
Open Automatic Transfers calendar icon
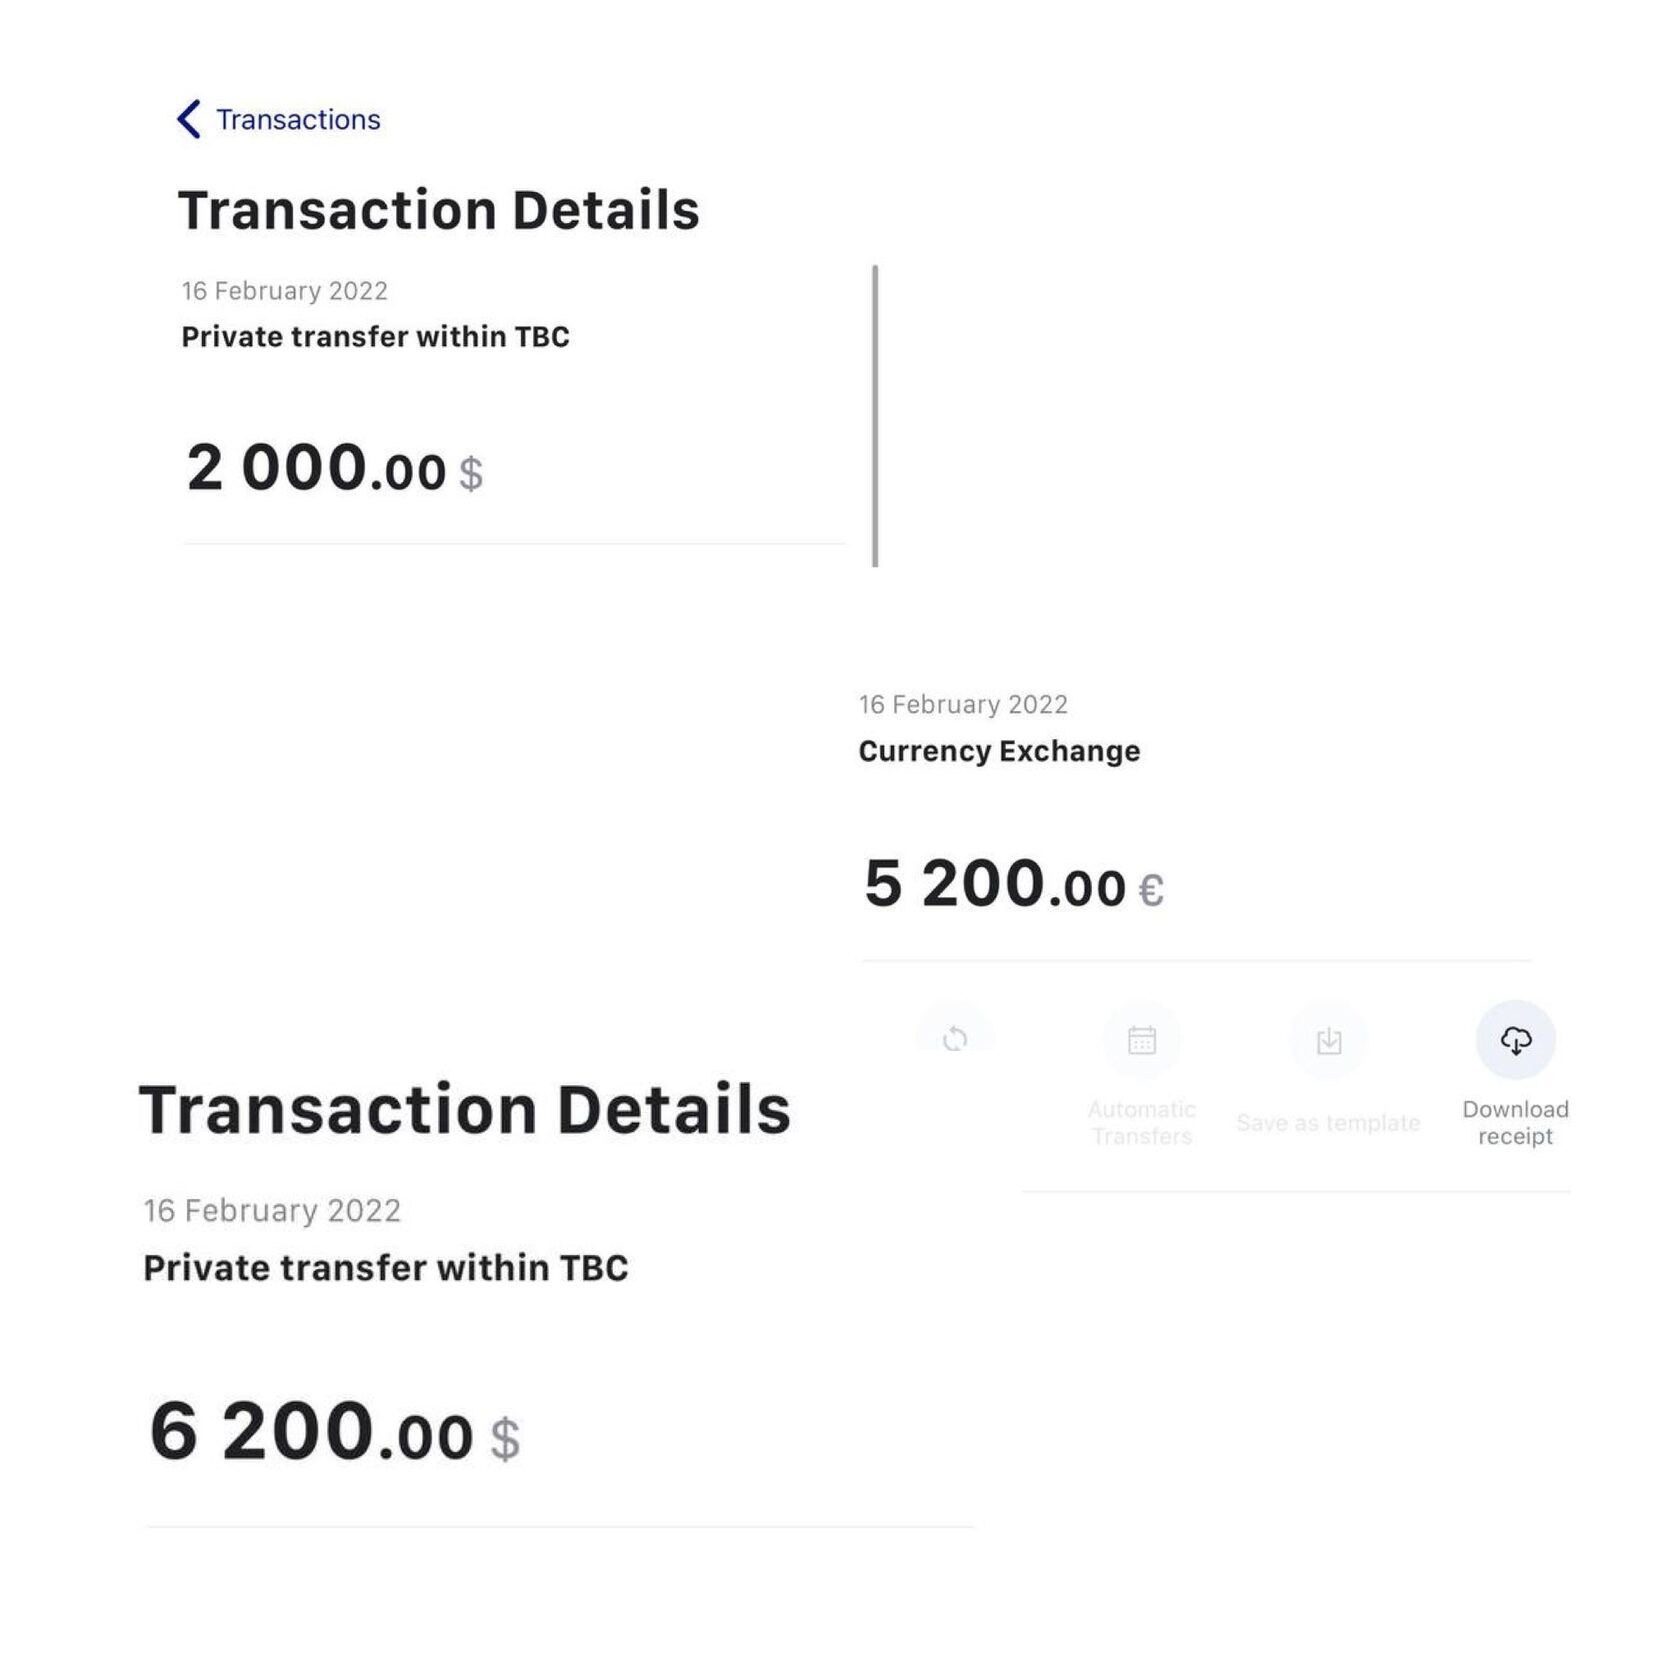1142,1041
